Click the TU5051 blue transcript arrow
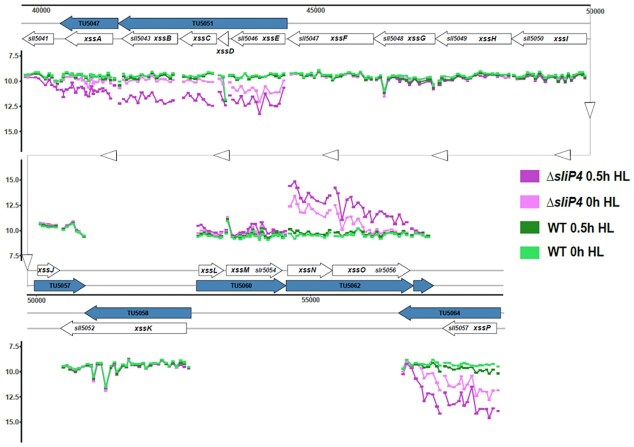The height and width of the screenshot is (447, 634). pyautogui.click(x=203, y=23)
